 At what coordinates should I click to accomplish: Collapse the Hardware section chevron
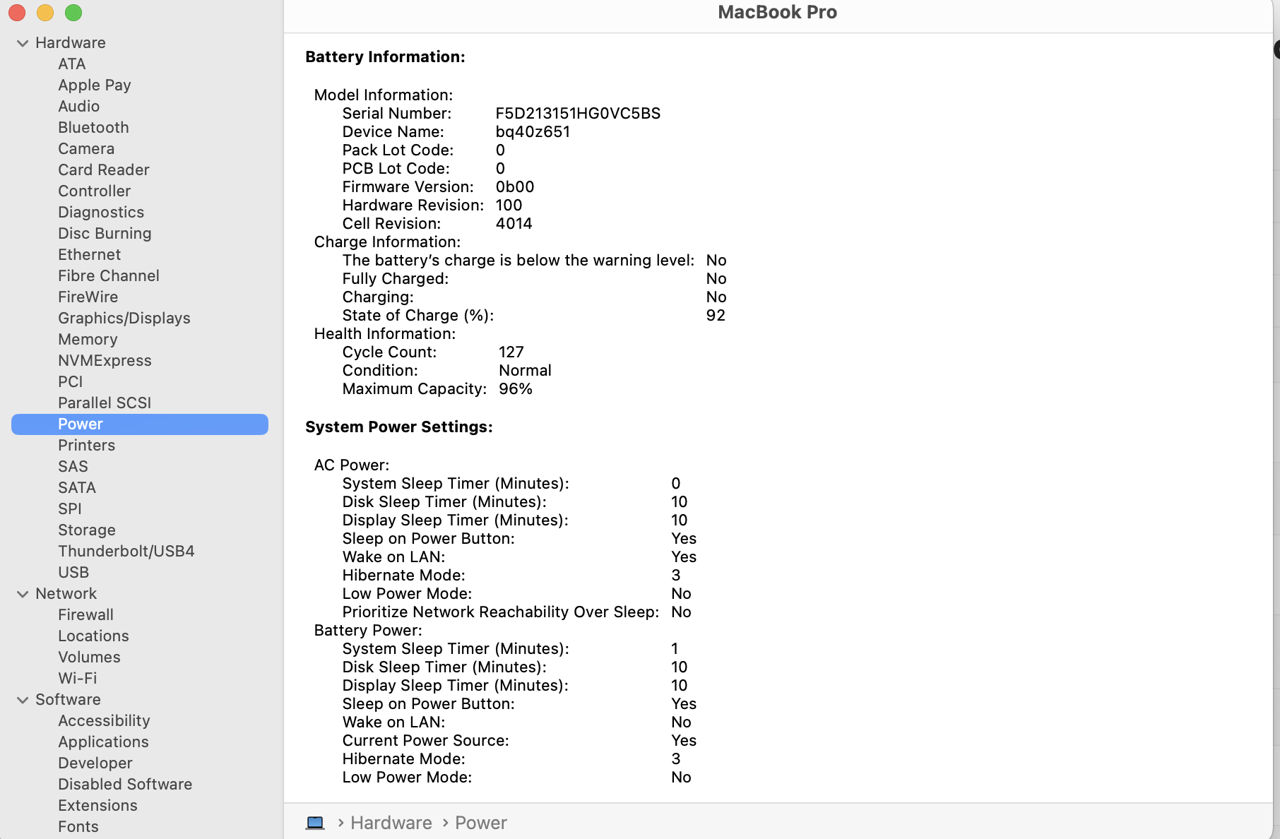click(x=22, y=43)
